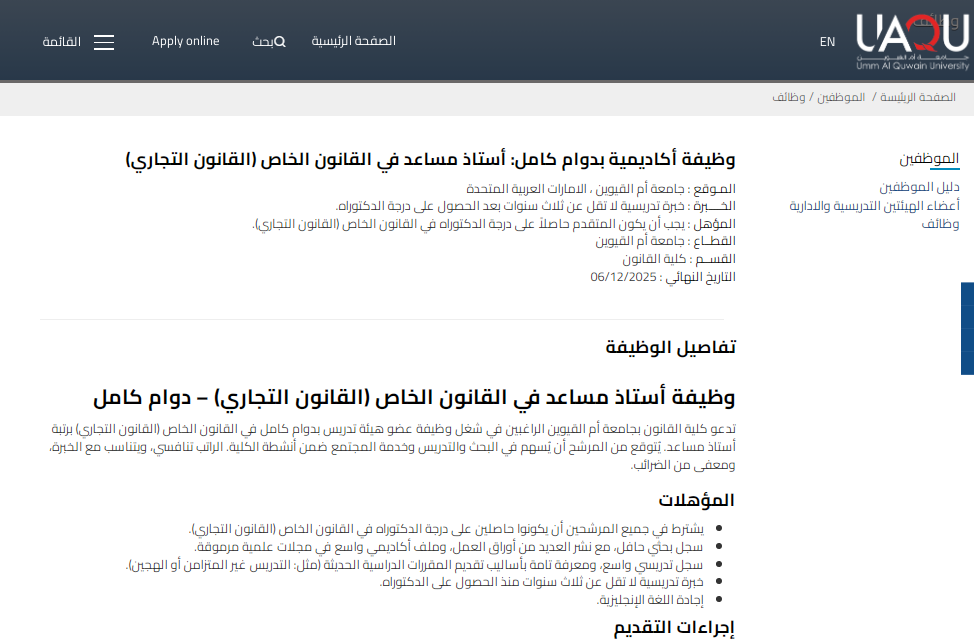Go to الصفحة الرئيسية in the top navigation bar
The height and width of the screenshot is (644, 974).
pyautogui.click(x=353, y=41)
